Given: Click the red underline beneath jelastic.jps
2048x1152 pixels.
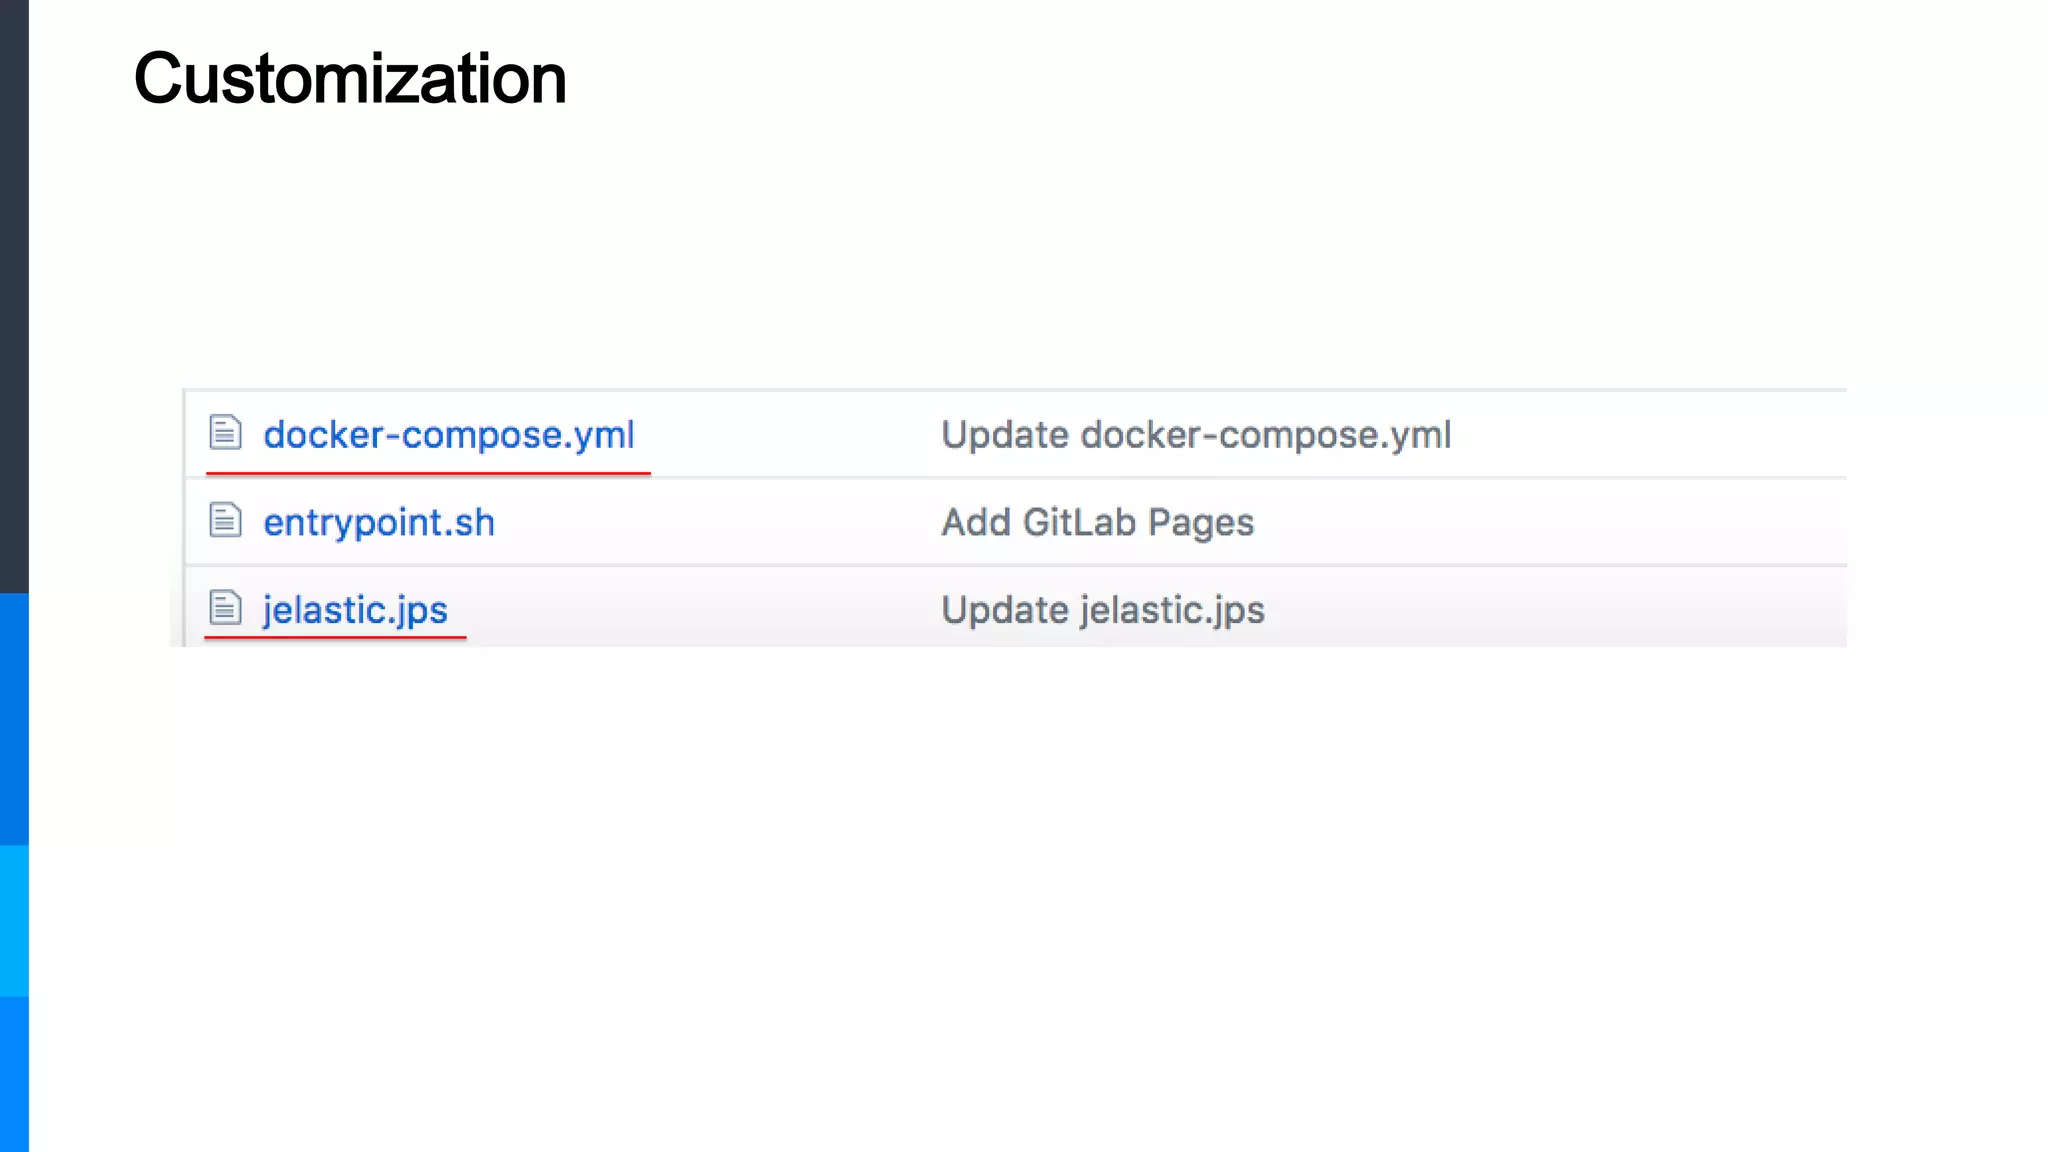Looking at the screenshot, I should coord(335,636).
